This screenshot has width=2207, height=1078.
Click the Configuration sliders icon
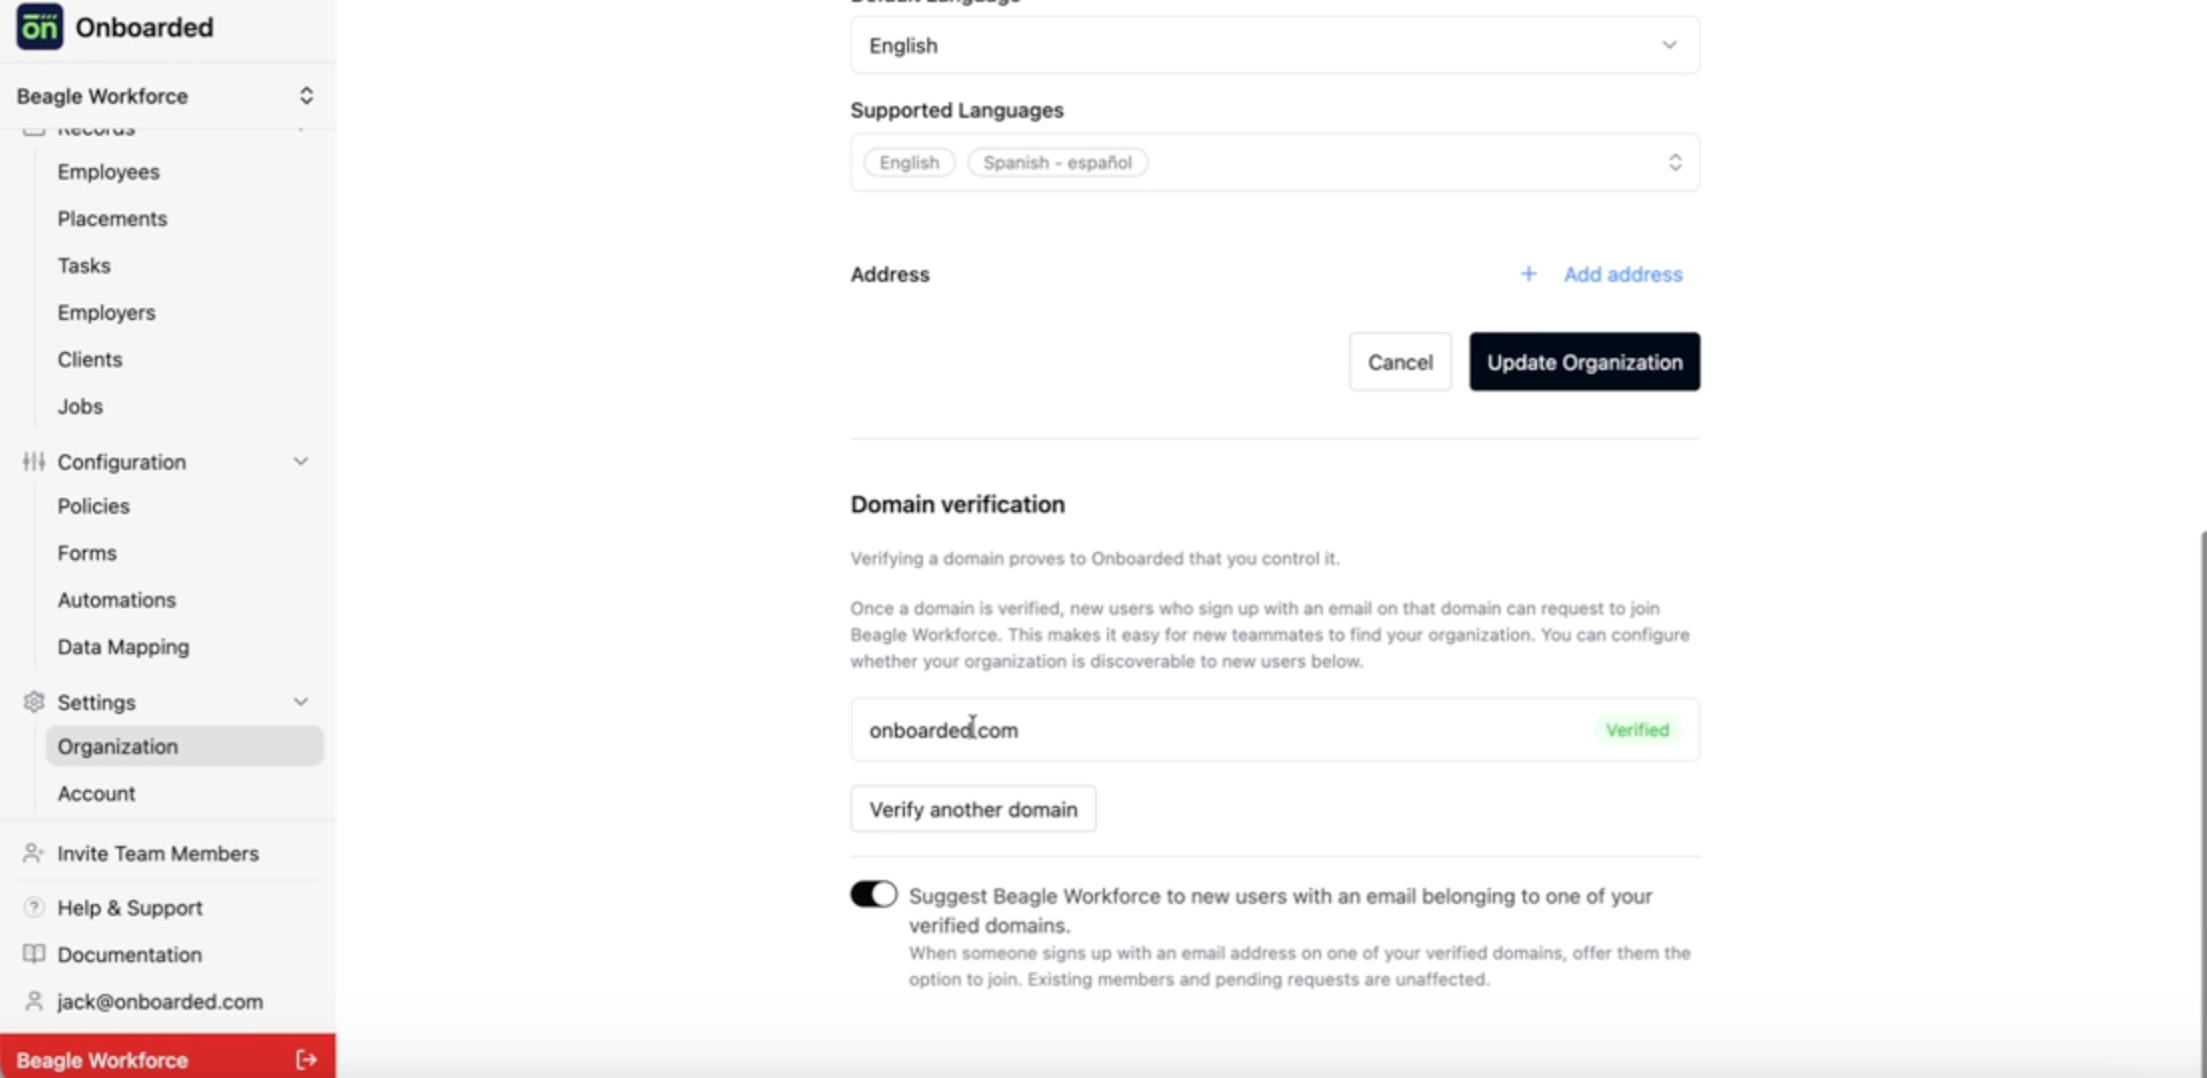pos(34,461)
